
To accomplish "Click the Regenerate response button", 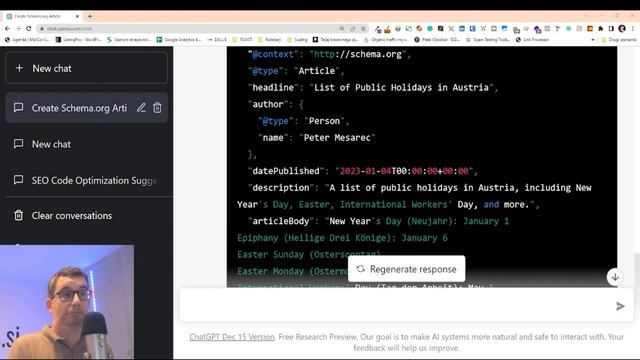I will [x=406, y=269].
